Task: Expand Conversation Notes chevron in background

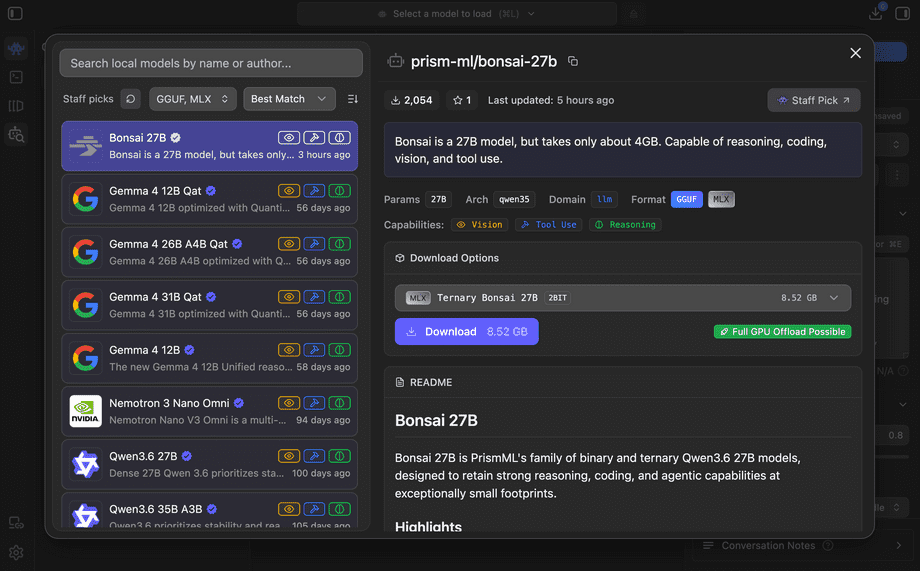Action: click(898, 546)
